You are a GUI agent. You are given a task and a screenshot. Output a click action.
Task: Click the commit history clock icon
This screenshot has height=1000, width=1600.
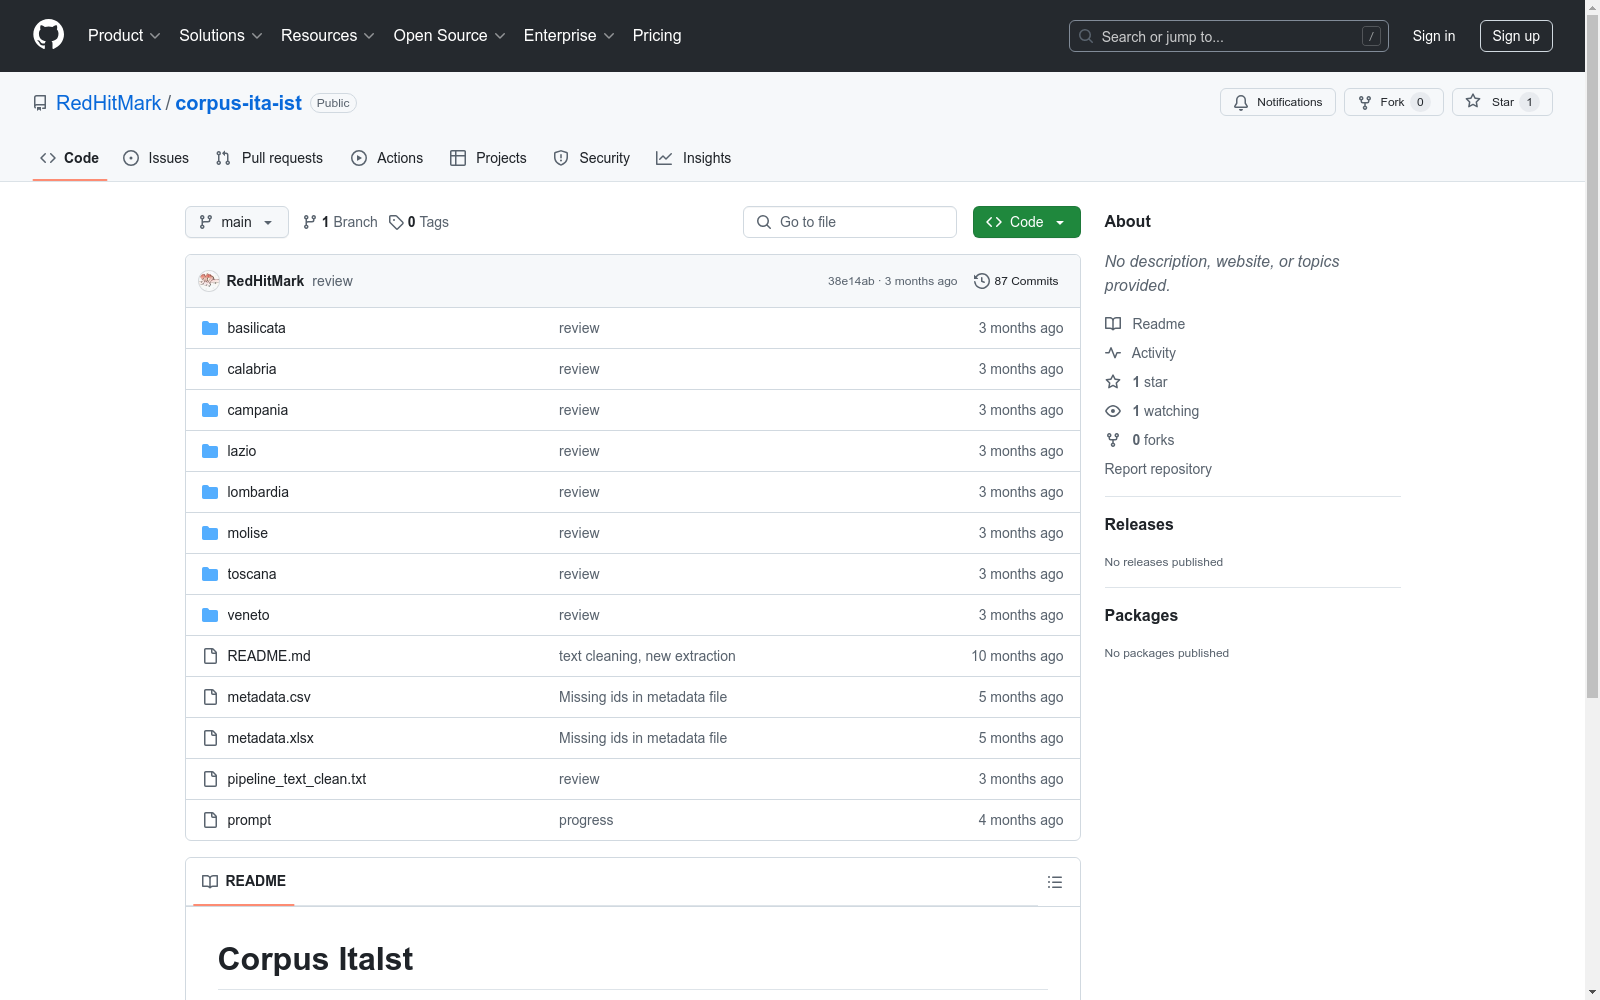point(982,281)
